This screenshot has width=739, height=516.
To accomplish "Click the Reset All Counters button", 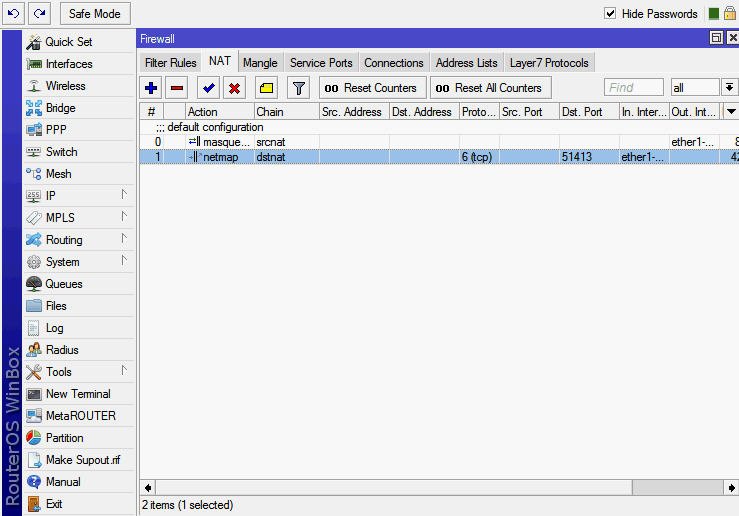I will coord(491,88).
